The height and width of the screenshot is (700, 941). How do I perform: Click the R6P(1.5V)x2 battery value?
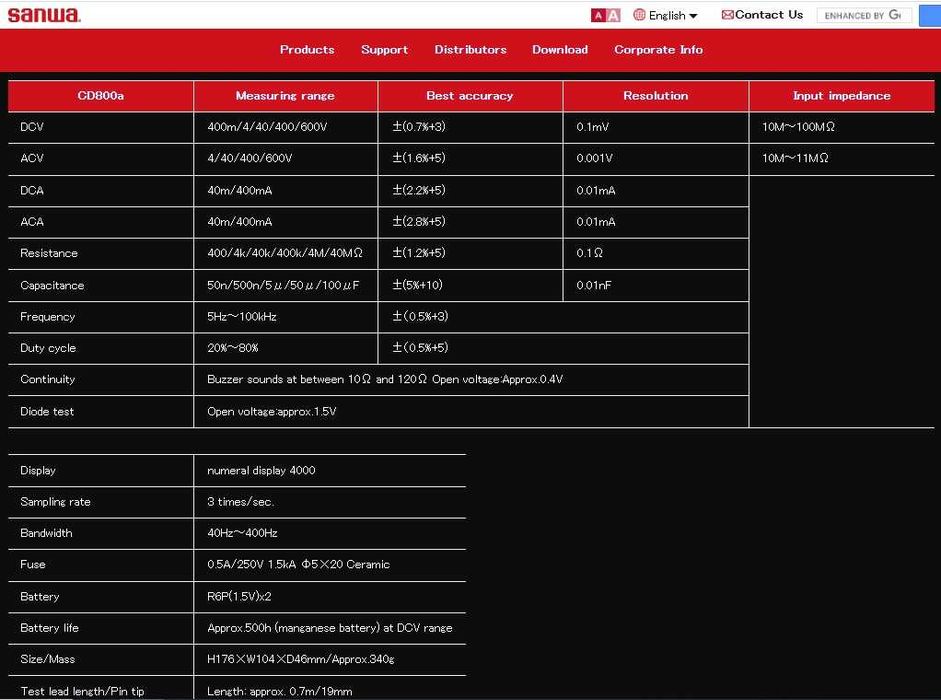pos(239,597)
